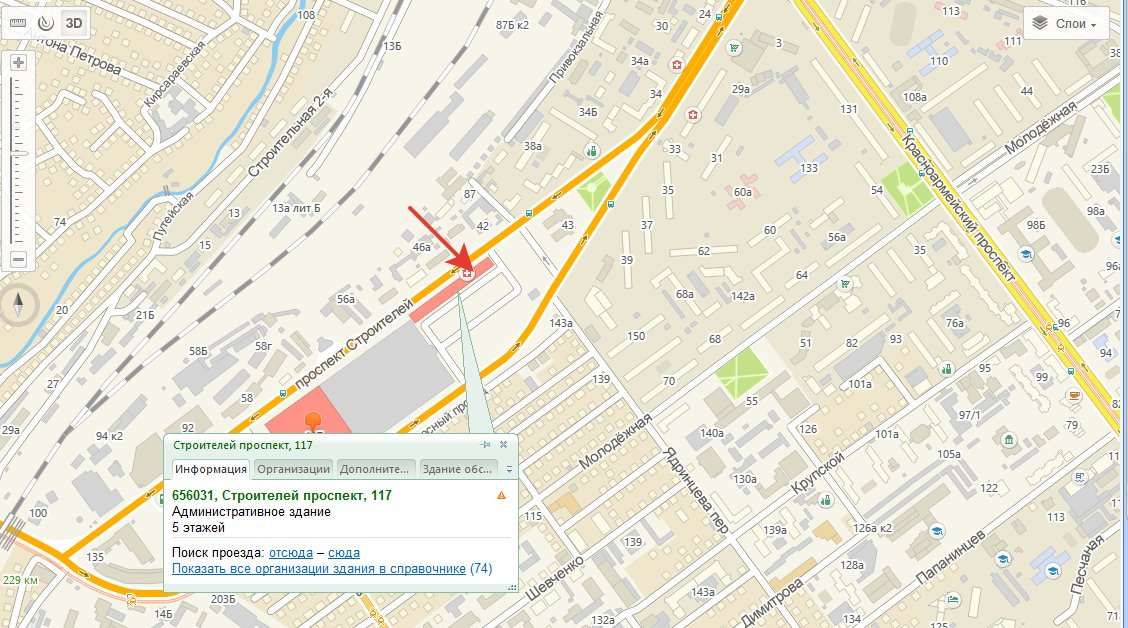Screen dimensions: 1128x628
Task: Expand the hidden tabs list chevron
Action: pyautogui.click(x=509, y=469)
